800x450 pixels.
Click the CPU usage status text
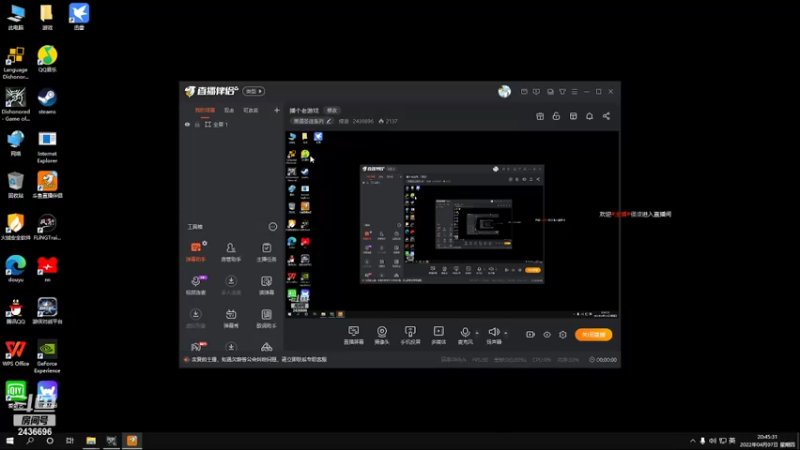click(x=541, y=360)
